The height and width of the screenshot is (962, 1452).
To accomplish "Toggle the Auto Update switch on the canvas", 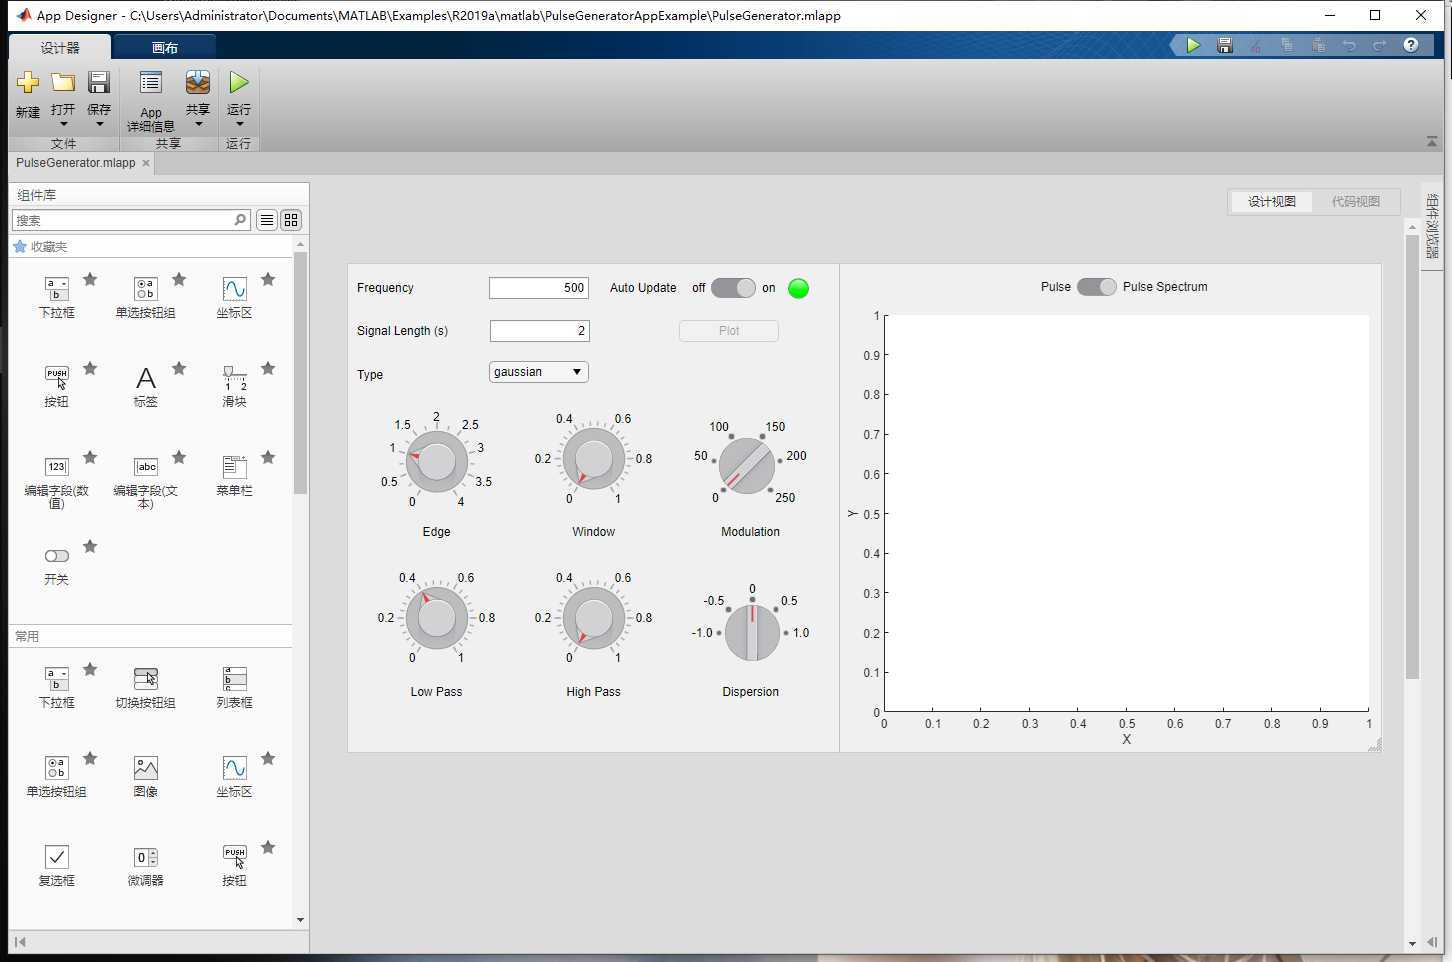I will pyautogui.click(x=733, y=288).
